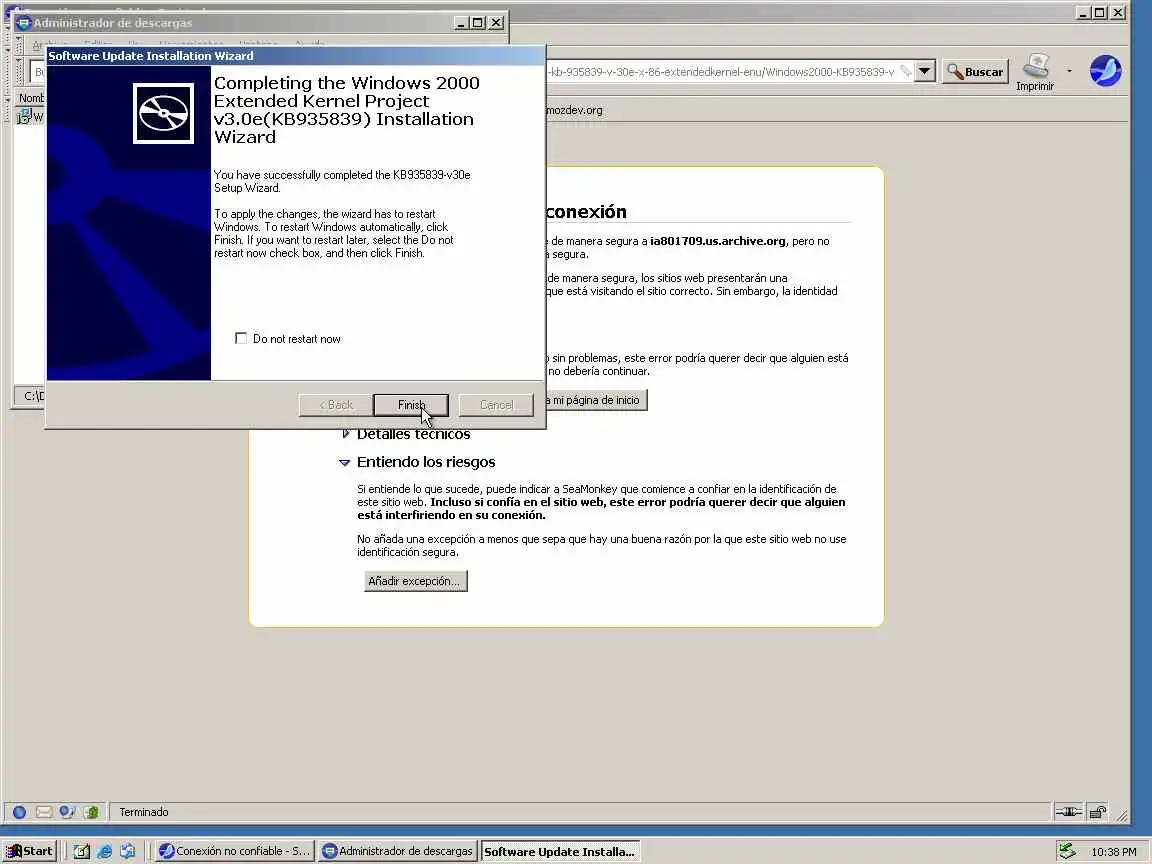The image size is (1152, 864).
Task: Open the Navigator icon in the status bar
Action: pyautogui.click(x=20, y=812)
